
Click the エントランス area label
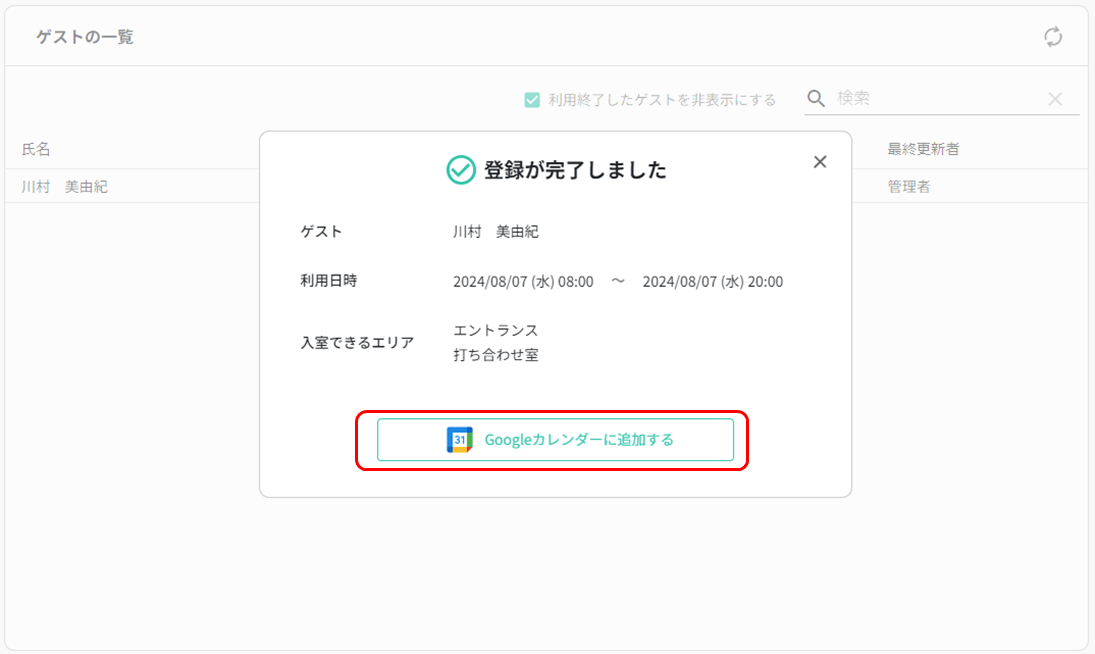coord(496,330)
